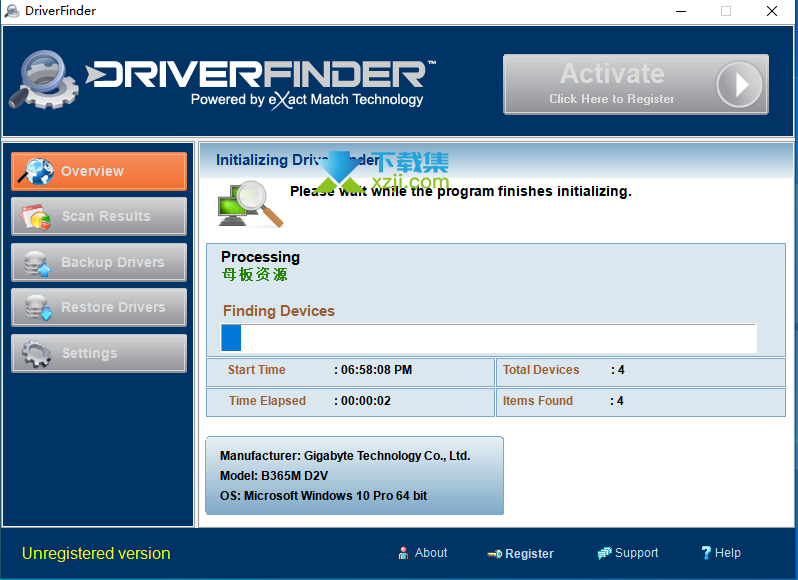Viewport: 798px width, 580px height.
Task: Click the Time Elapsed label
Action: (267, 401)
